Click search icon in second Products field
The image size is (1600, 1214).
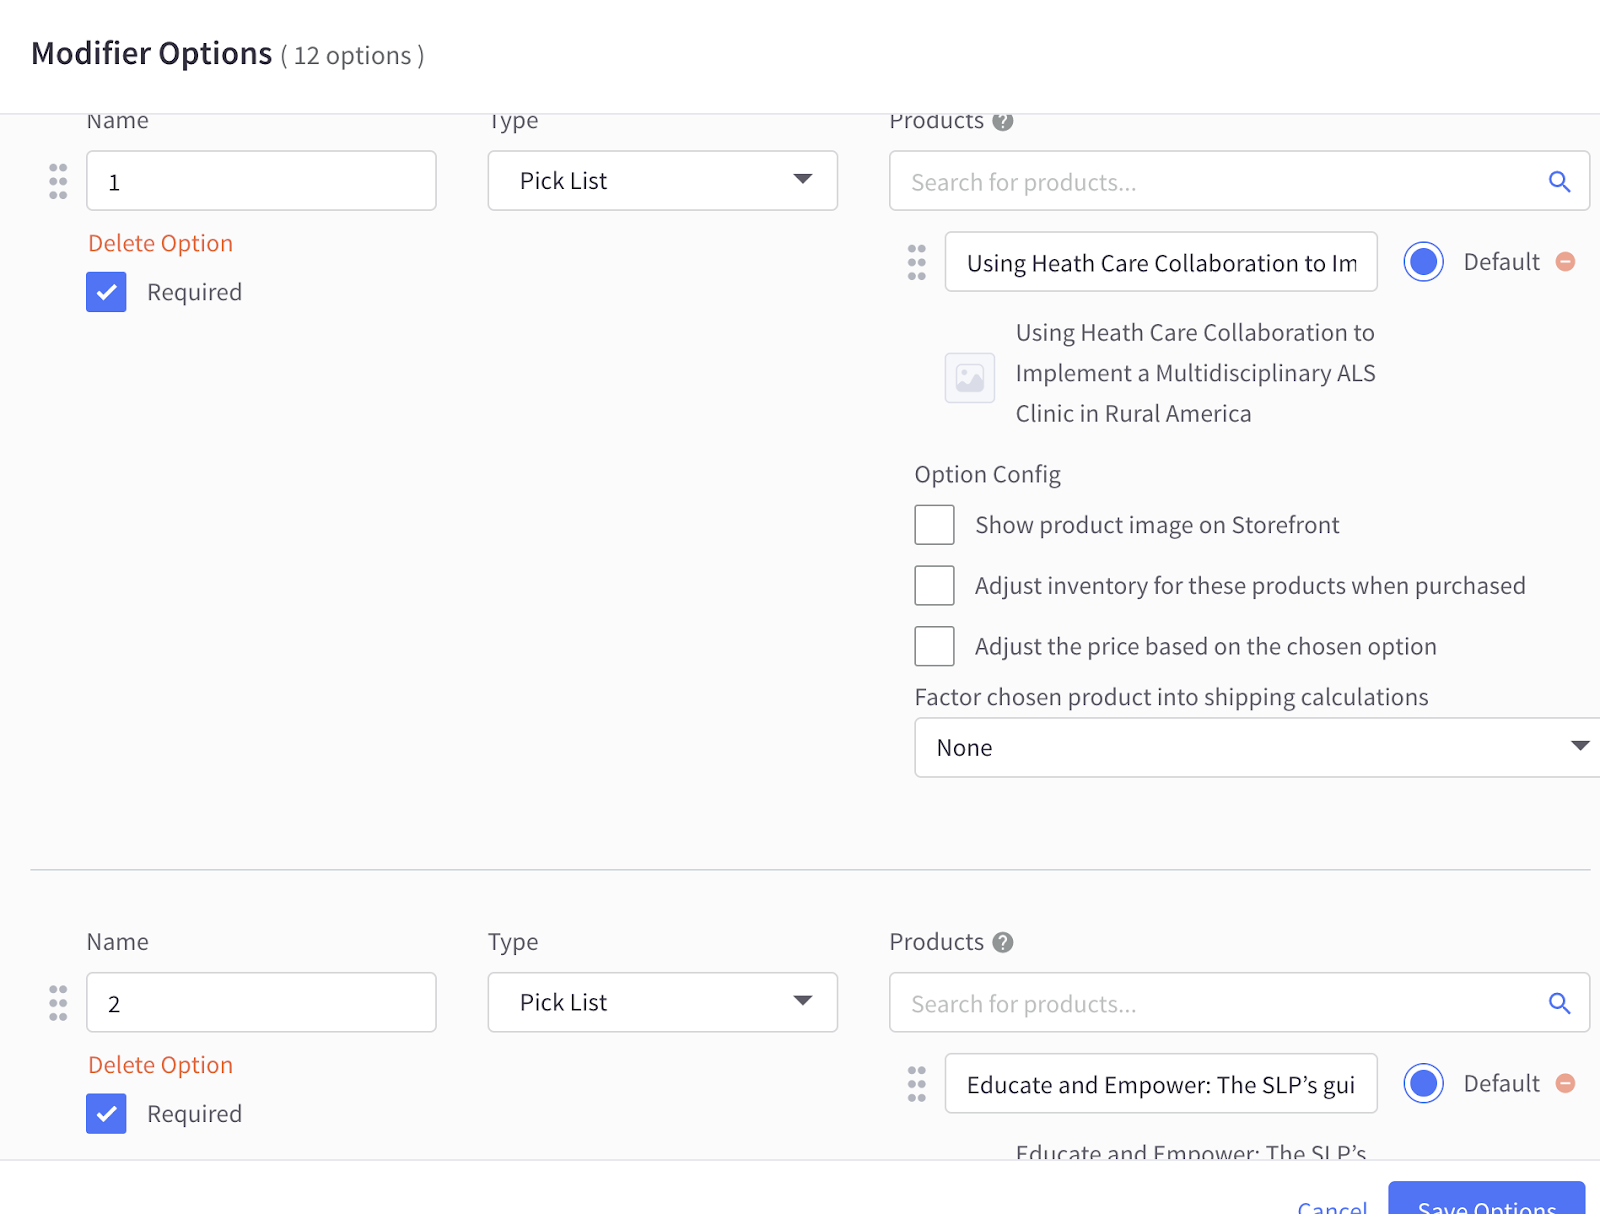(1559, 1003)
